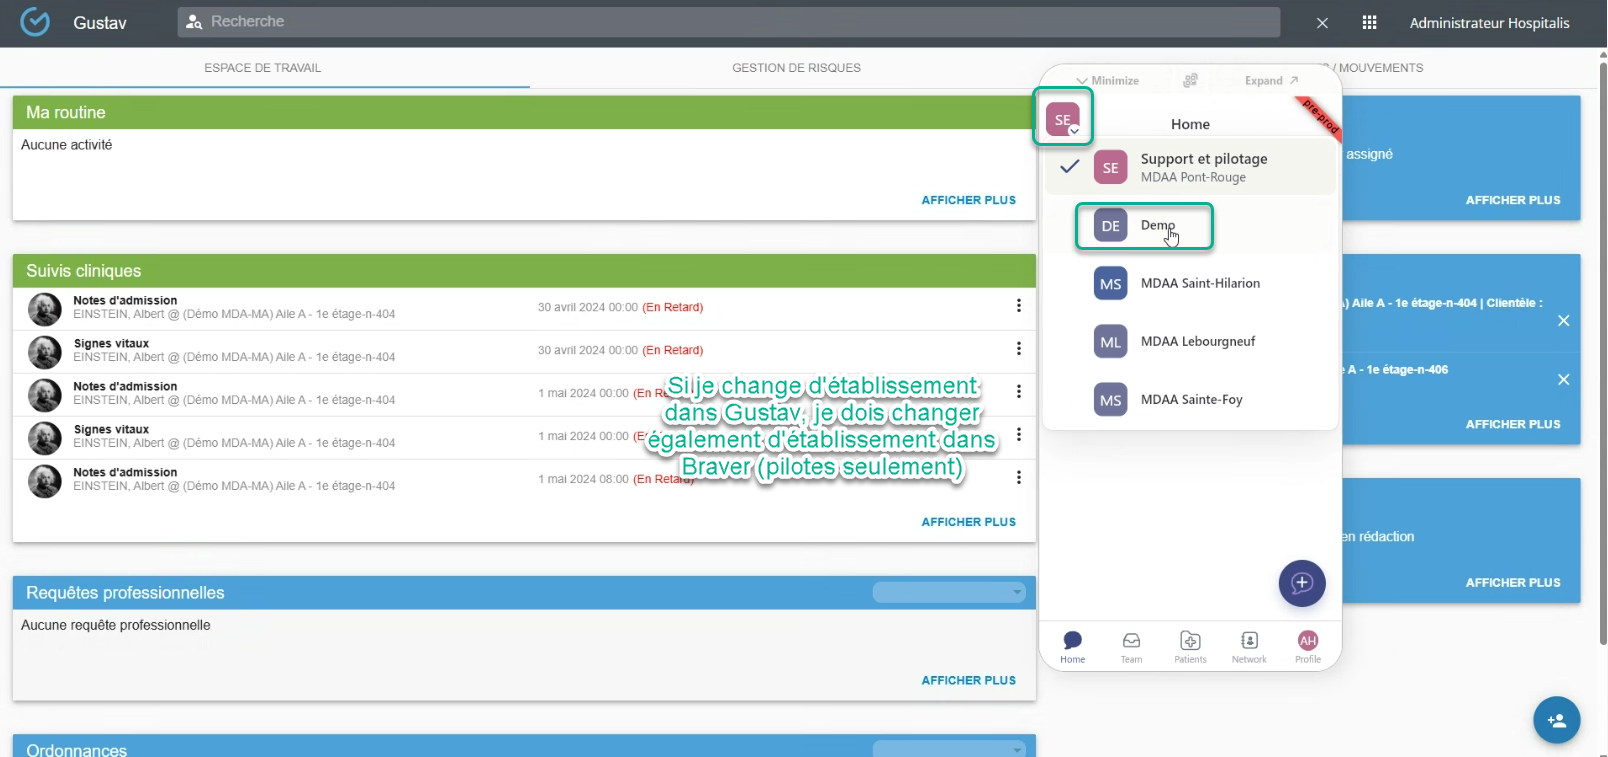Click Afficher plus under Suivis cliniques

pyautogui.click(x=968, y=522)
